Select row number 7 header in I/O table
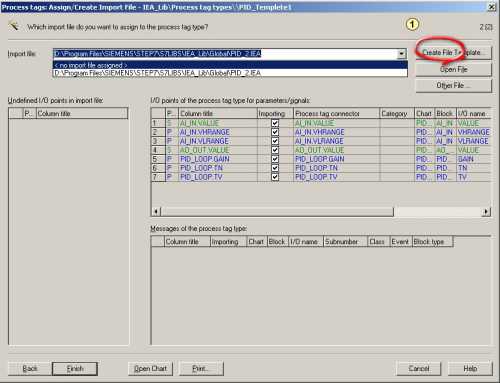This screenshot has width=500, height=383. coord(158,177)
